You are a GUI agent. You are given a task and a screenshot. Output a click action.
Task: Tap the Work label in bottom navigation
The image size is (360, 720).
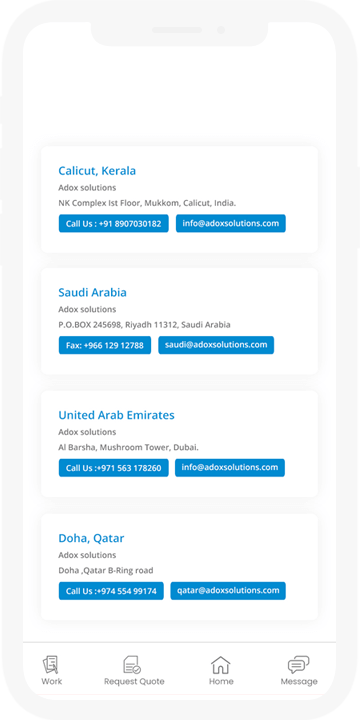51,681
